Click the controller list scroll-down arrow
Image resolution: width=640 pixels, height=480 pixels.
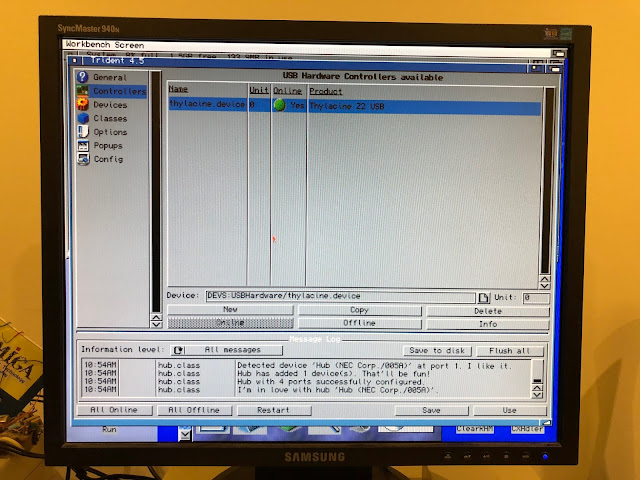click(545, 286)
